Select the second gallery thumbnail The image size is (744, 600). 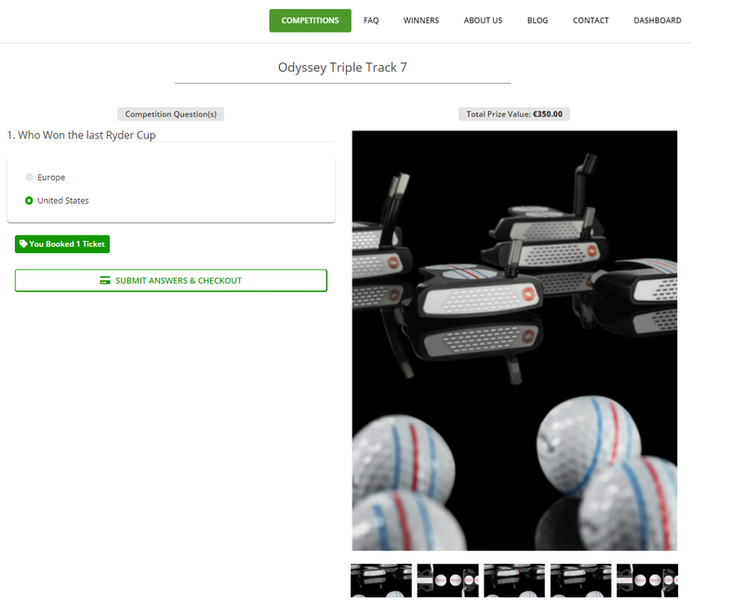tap(447, 581)
